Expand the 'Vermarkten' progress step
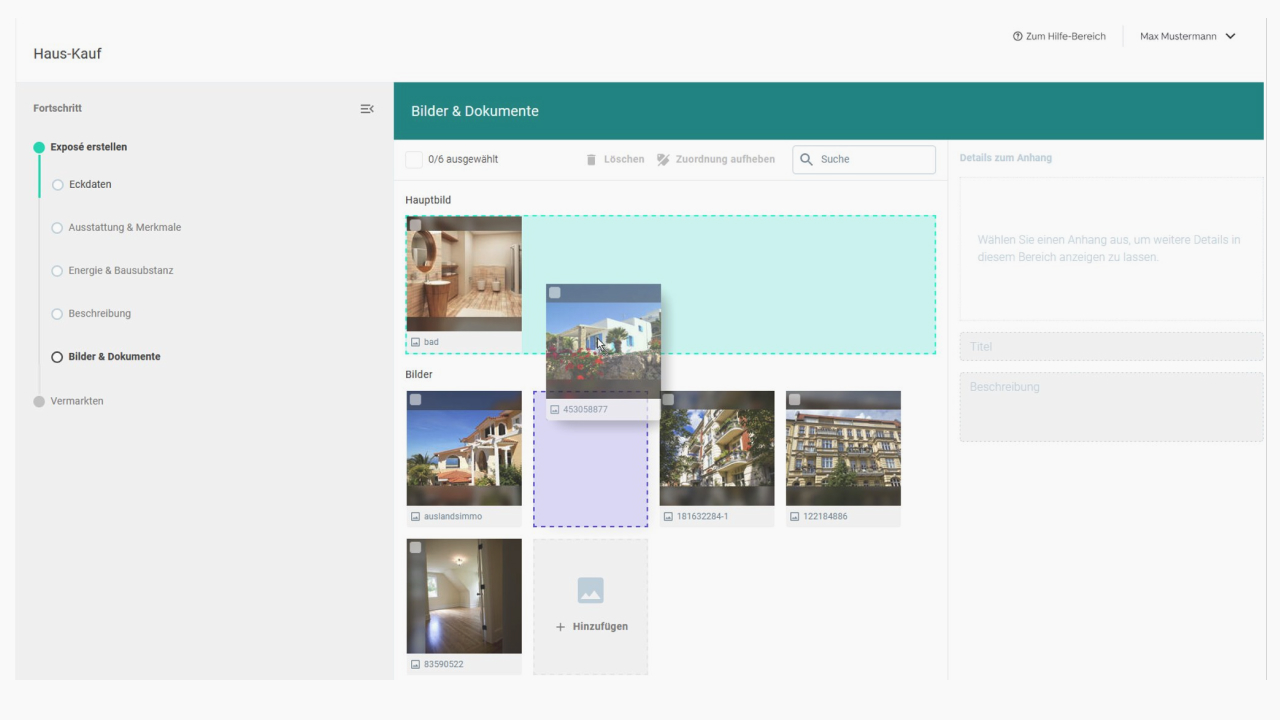Image resolution: width=1280 pixels, height=720 pixels. click(77, 401)
